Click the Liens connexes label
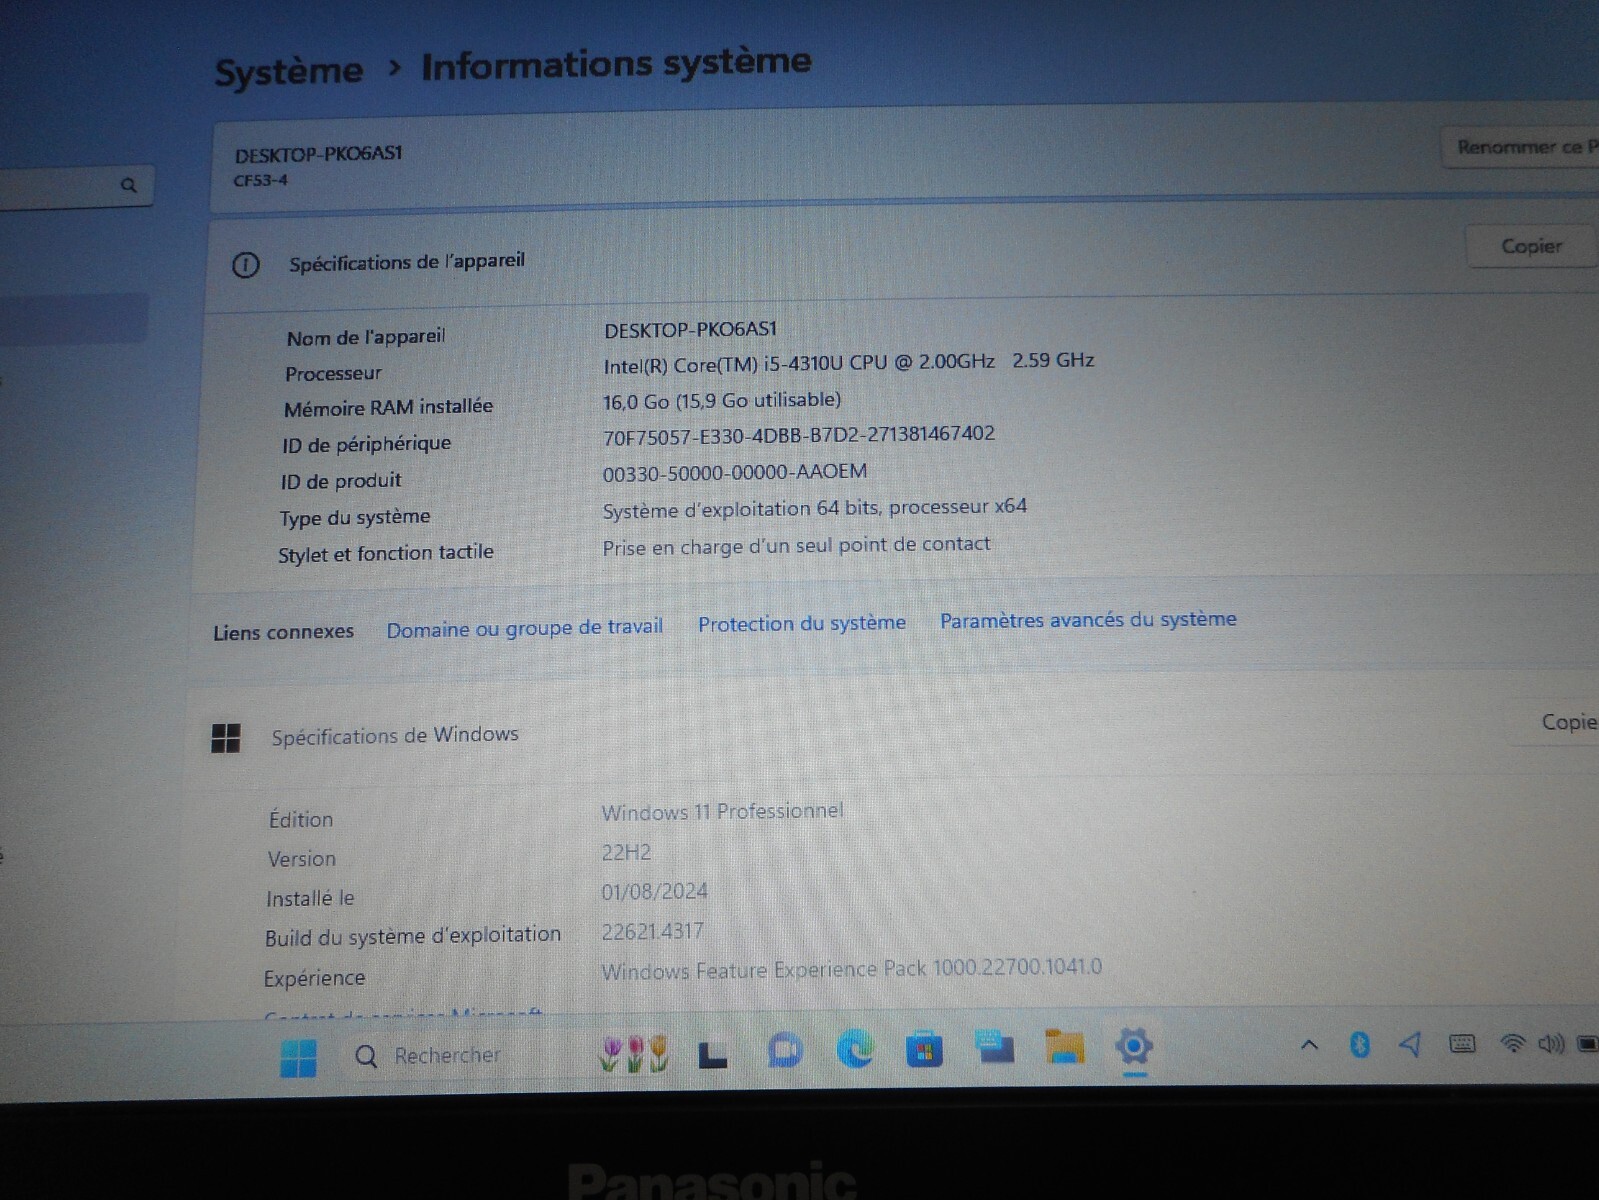Screen dimensions: 1599x1200 coord(283,632)
